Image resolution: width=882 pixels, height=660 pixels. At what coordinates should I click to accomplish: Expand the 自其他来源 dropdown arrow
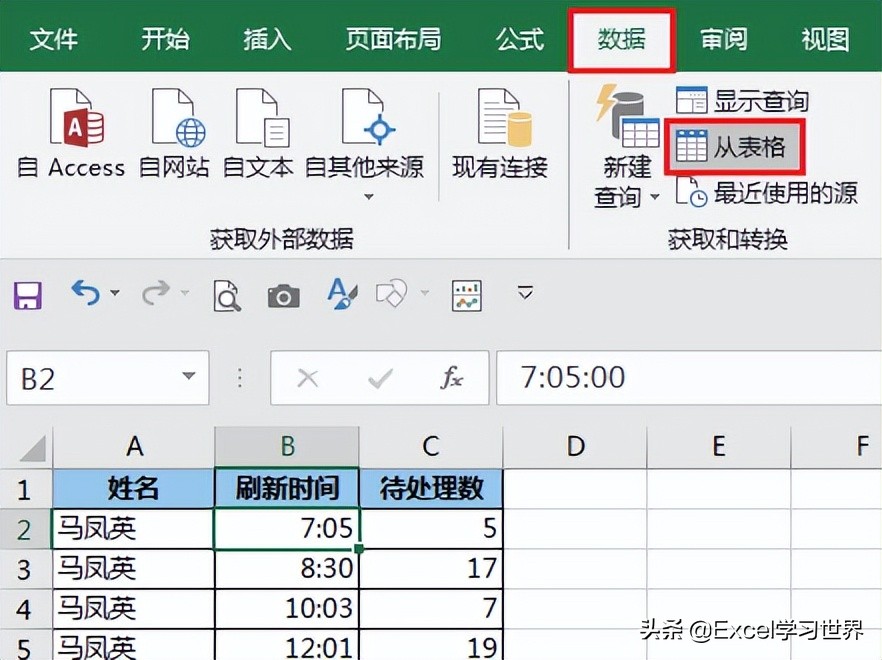tap(368, 196)
